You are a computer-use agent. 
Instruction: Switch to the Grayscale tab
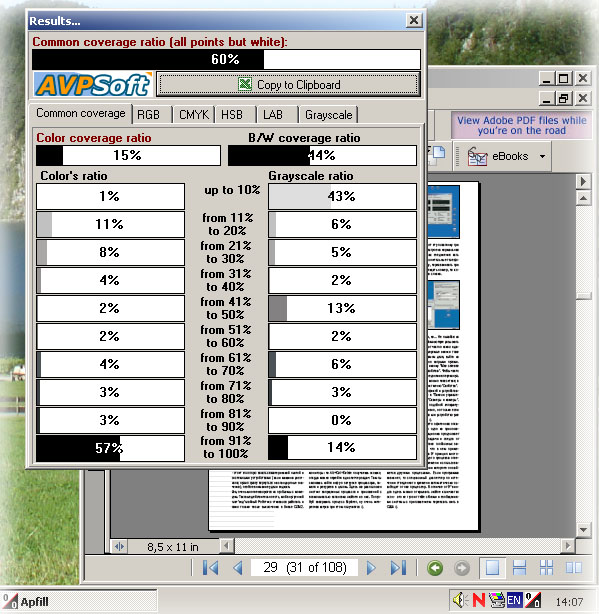point(328,115)
